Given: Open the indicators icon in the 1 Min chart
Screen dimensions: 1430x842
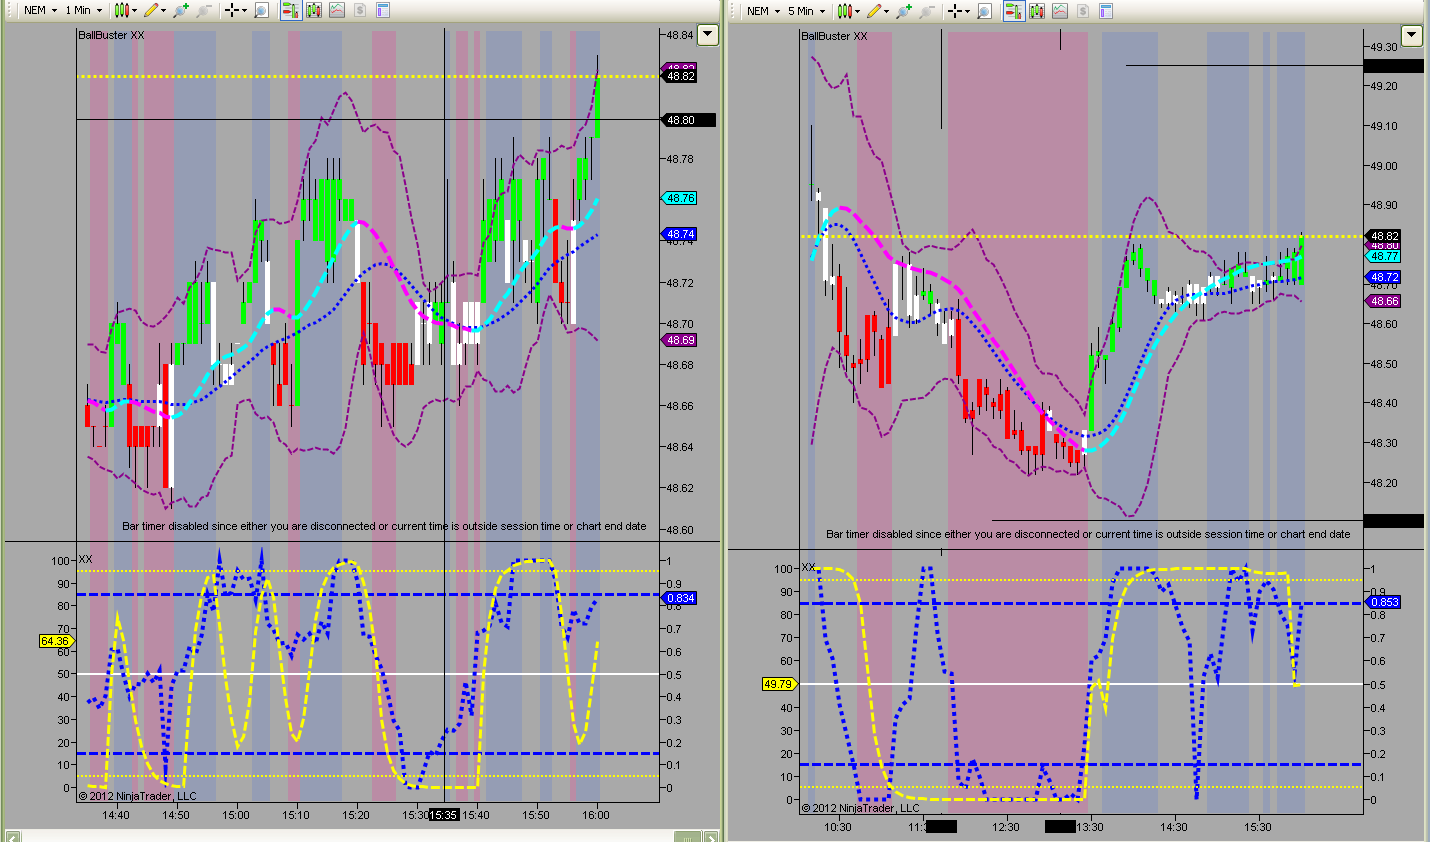Looking at the screenshot, I should pos(337,10).
